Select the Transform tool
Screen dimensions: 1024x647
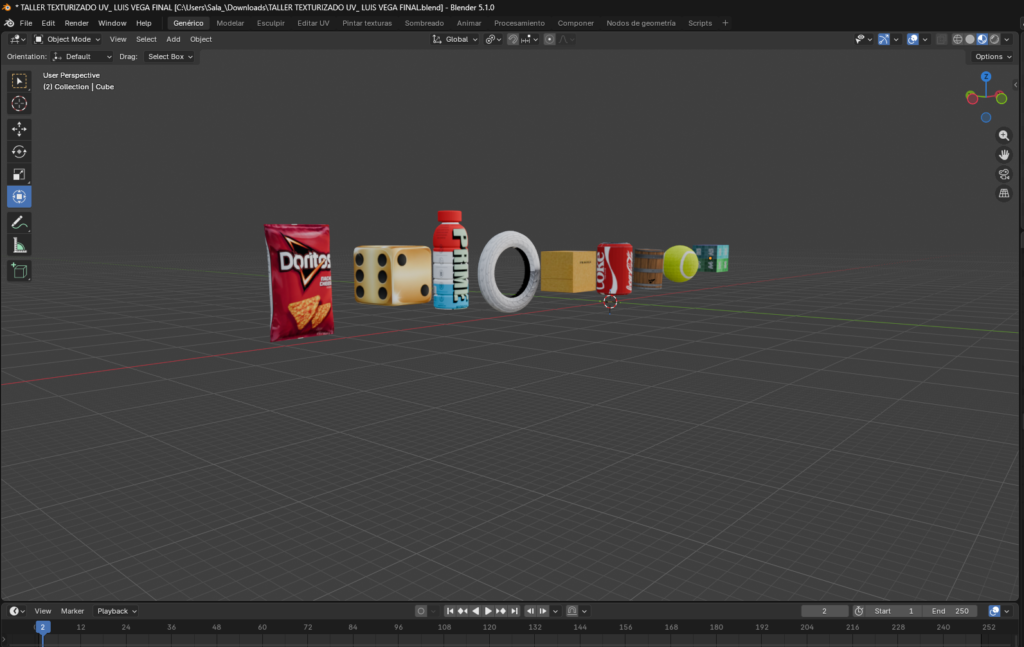point(19,197)
